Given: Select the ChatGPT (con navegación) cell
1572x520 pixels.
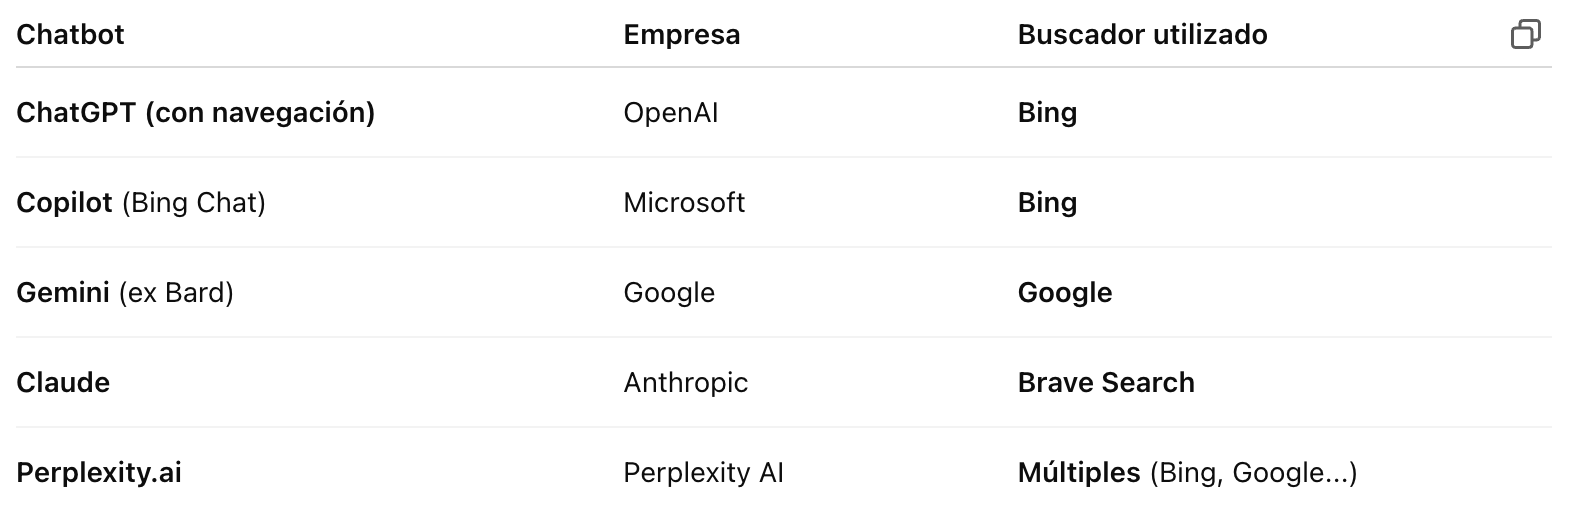Looking at the screenshot, I should click(196, 113).
